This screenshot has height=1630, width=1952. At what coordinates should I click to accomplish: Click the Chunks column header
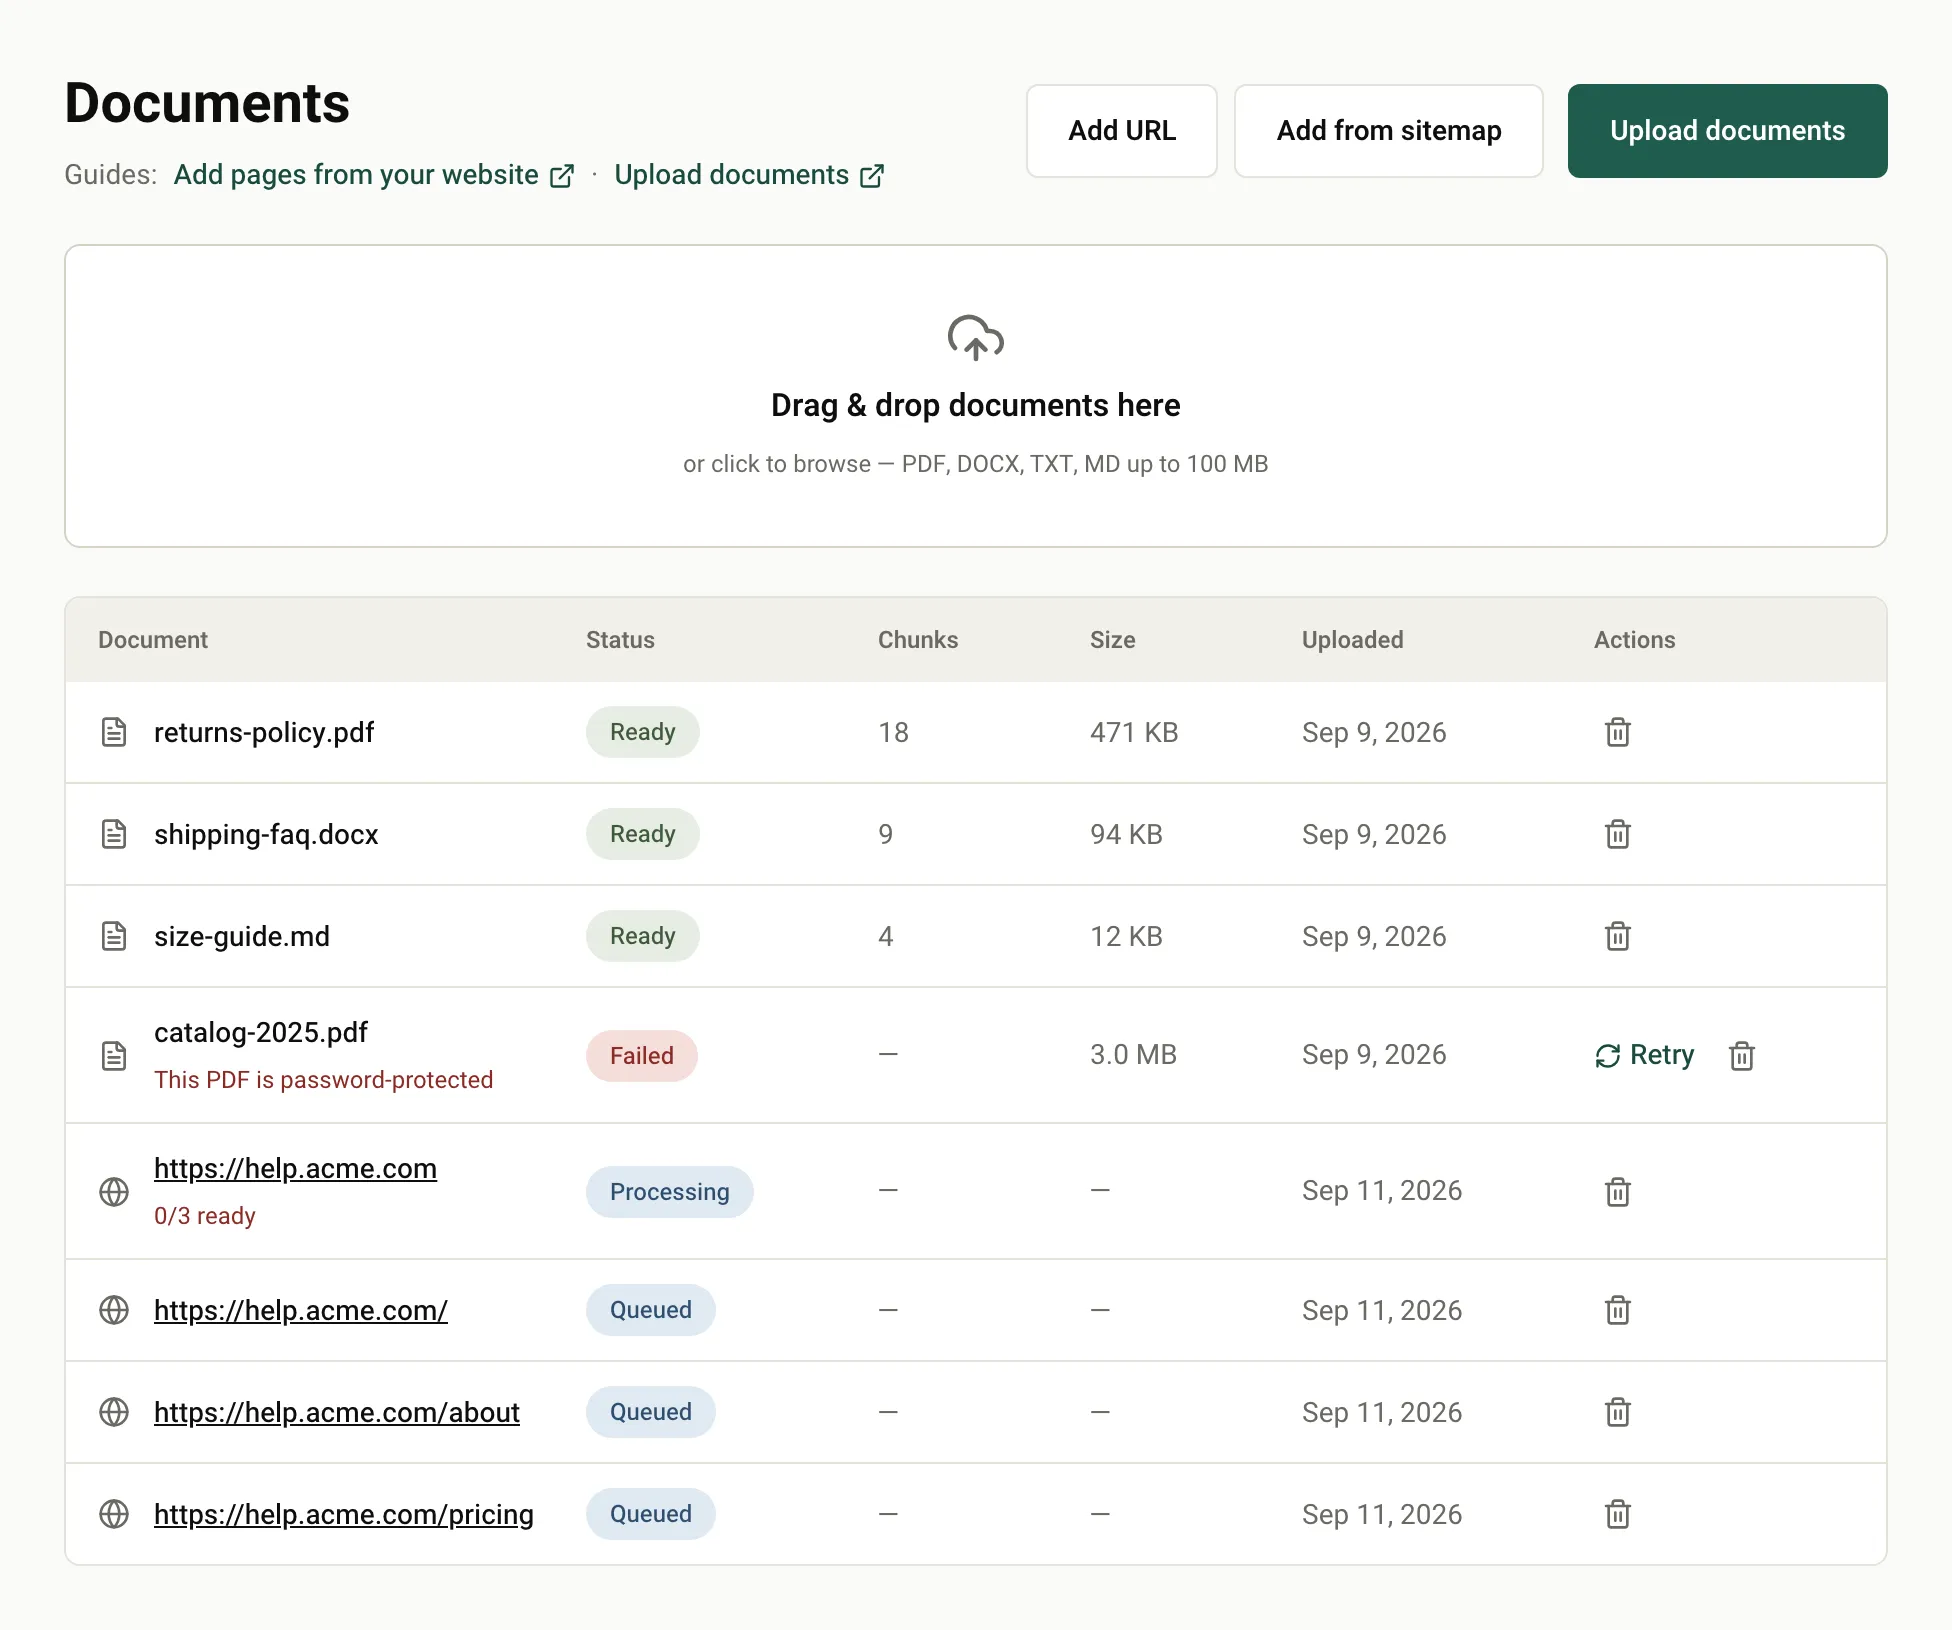coord(918,640)
